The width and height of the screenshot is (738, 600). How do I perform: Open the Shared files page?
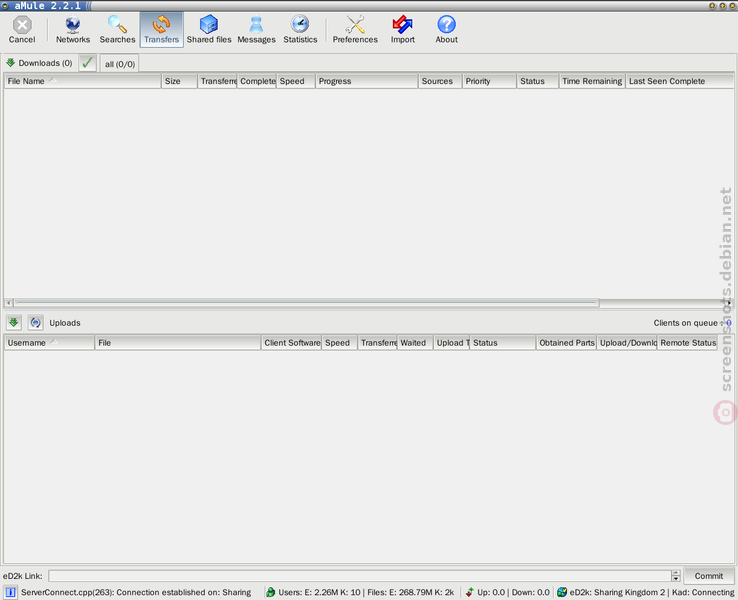[x=209, y=30]
